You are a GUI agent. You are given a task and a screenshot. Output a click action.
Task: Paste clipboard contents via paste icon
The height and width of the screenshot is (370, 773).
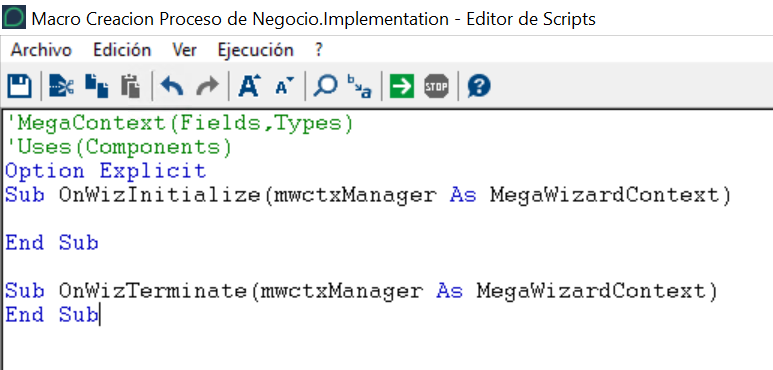pyautogui.click(x=130, y=87)
